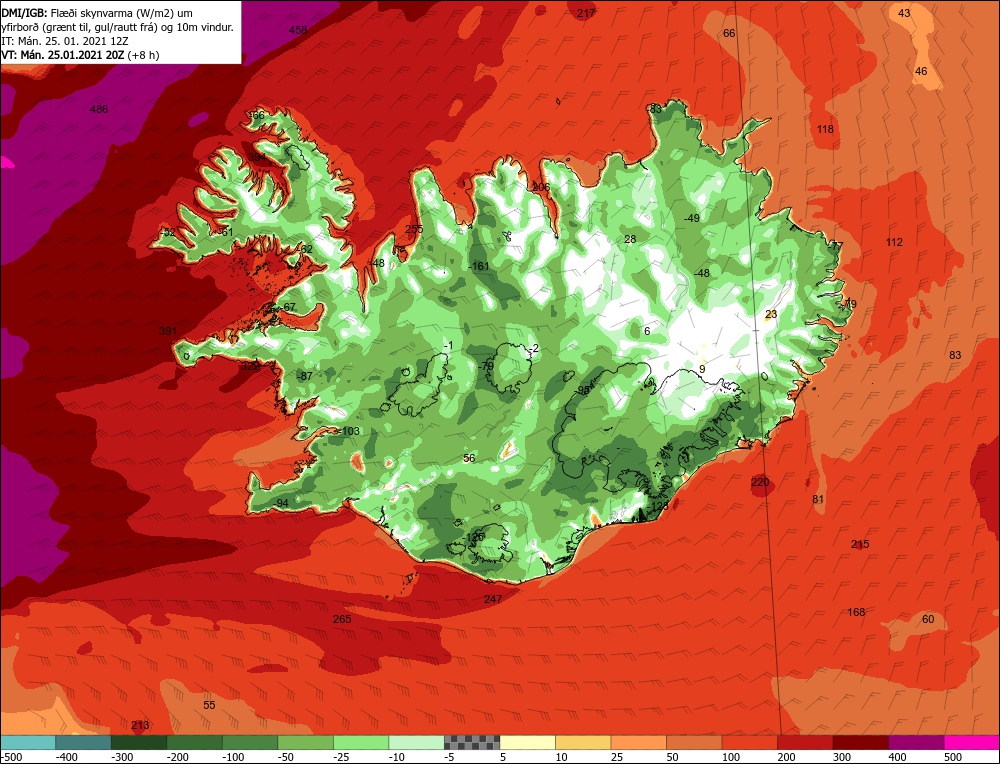This screenshot has height=764, width=1000.
Task: Select the pale green swatch between -10 and -5
Action: click(x=416, y=742)
